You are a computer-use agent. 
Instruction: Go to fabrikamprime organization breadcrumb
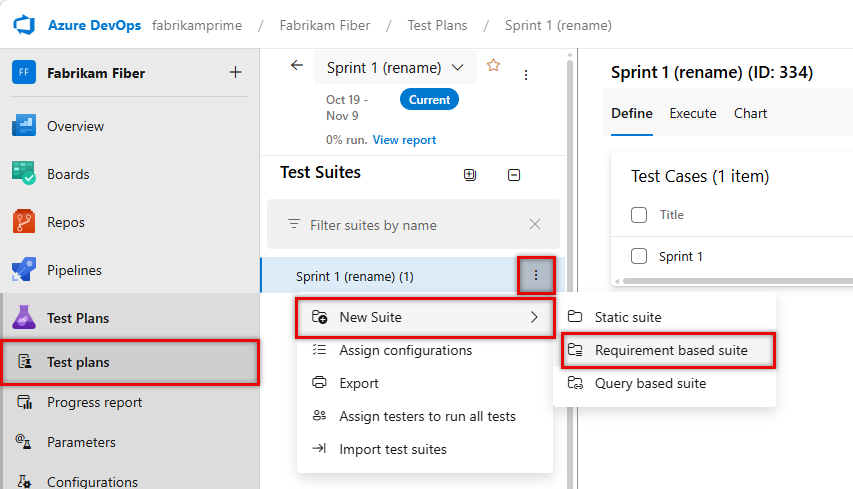[x=197, y=26]
